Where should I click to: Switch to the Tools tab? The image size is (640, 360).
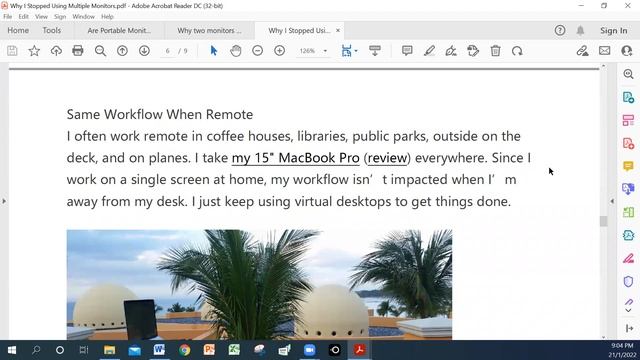[52, 31]
